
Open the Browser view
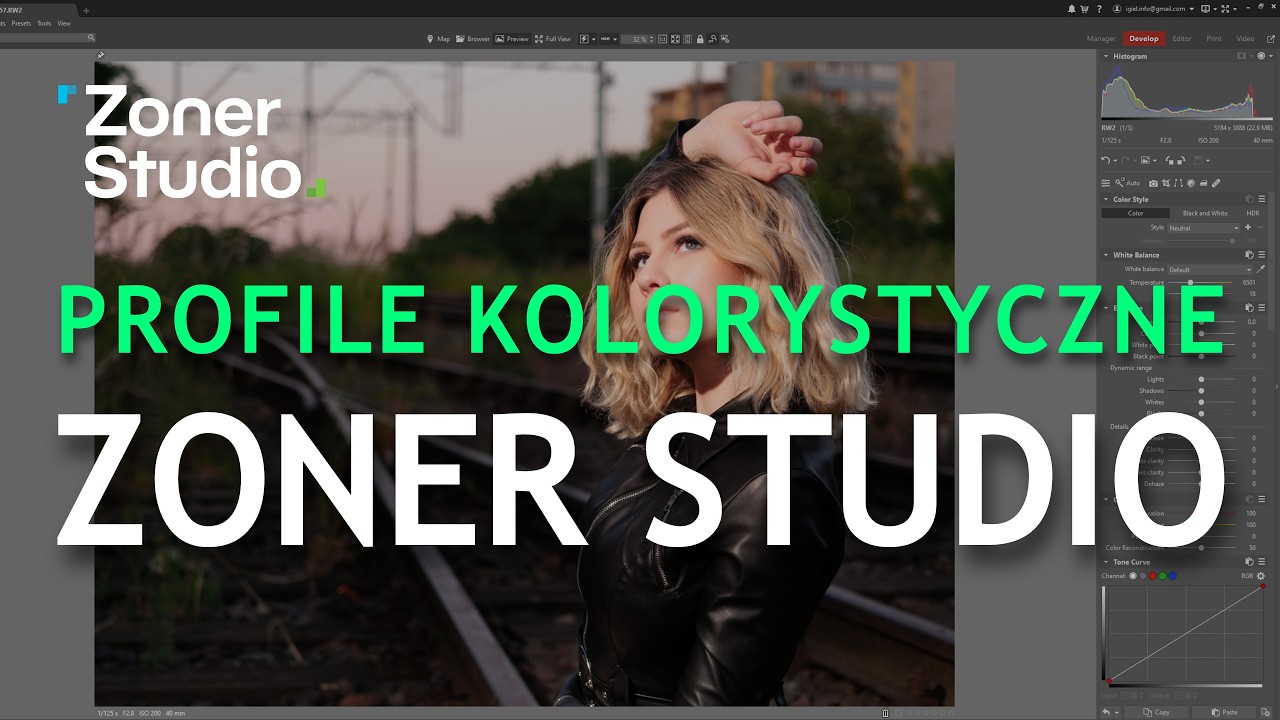[474, 39]
